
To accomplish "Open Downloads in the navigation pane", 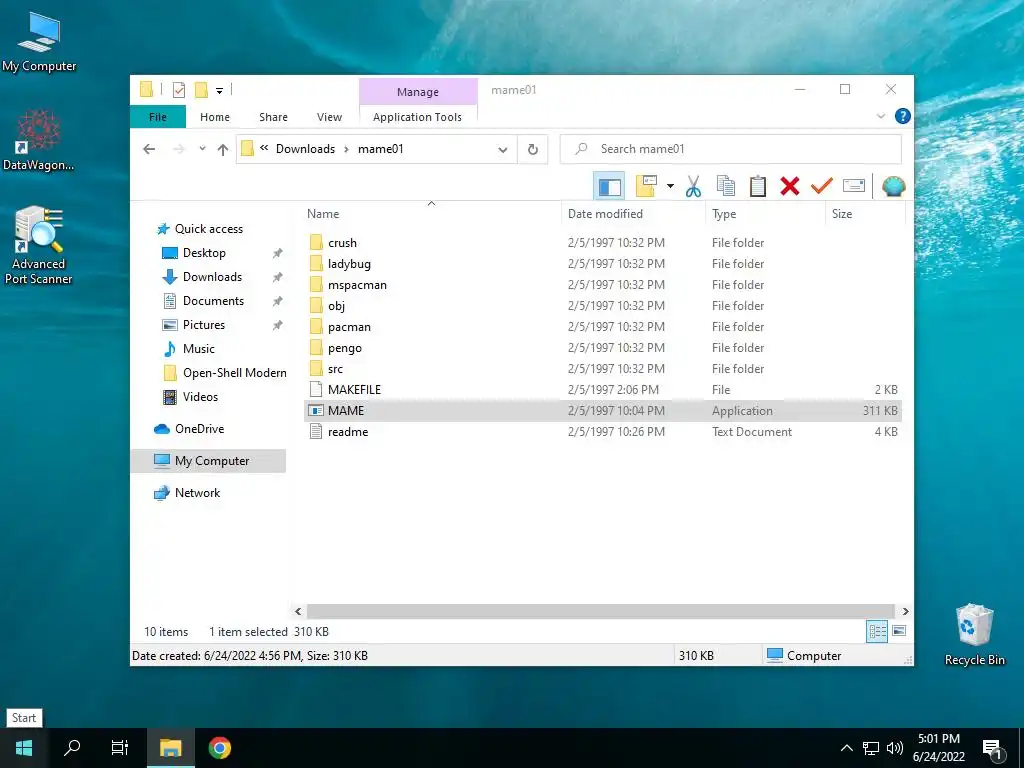I will 212,277.
